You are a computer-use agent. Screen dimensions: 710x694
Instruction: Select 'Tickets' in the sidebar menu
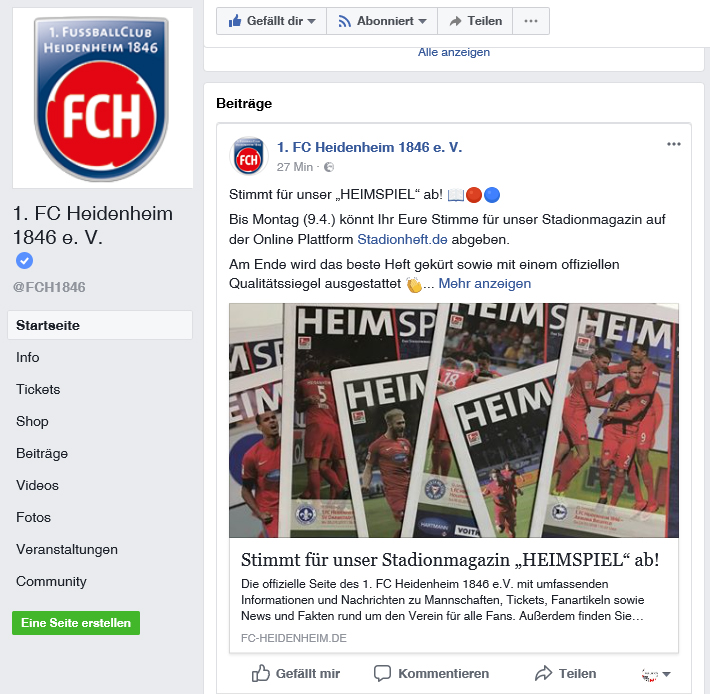38,389
